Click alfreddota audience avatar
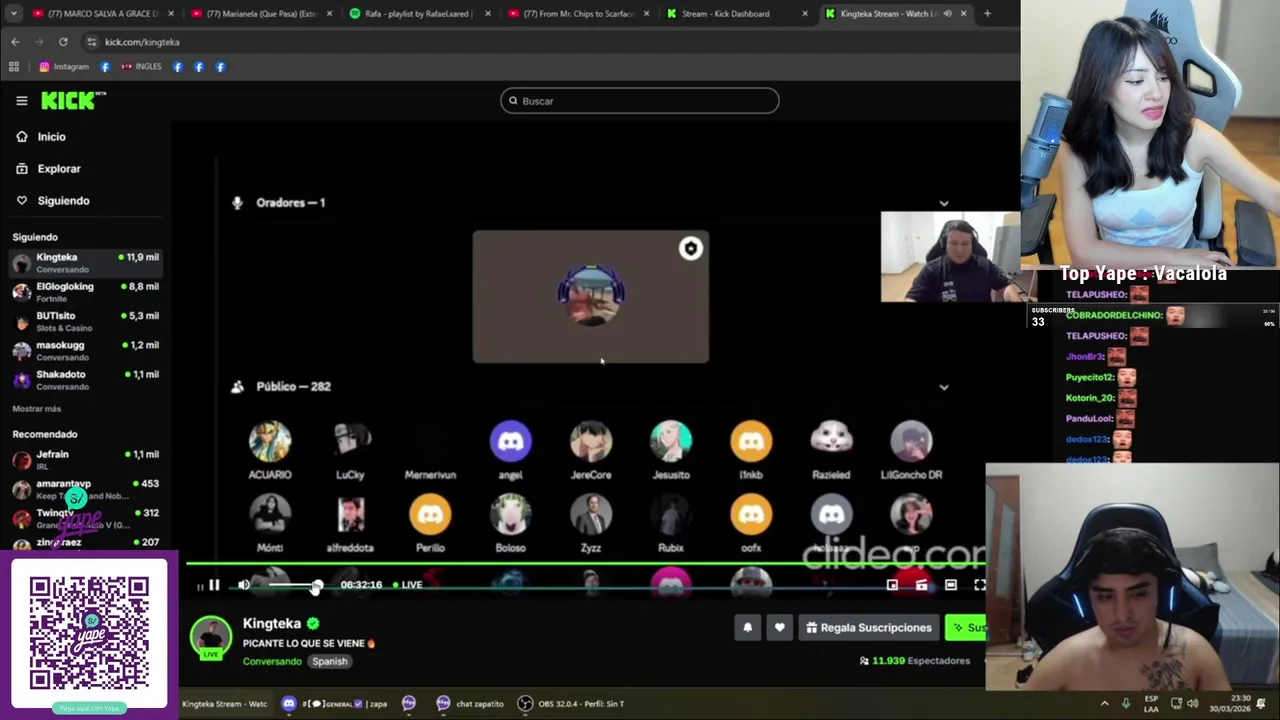This screenshot has width=1280, height=720. tap(350, 515)
